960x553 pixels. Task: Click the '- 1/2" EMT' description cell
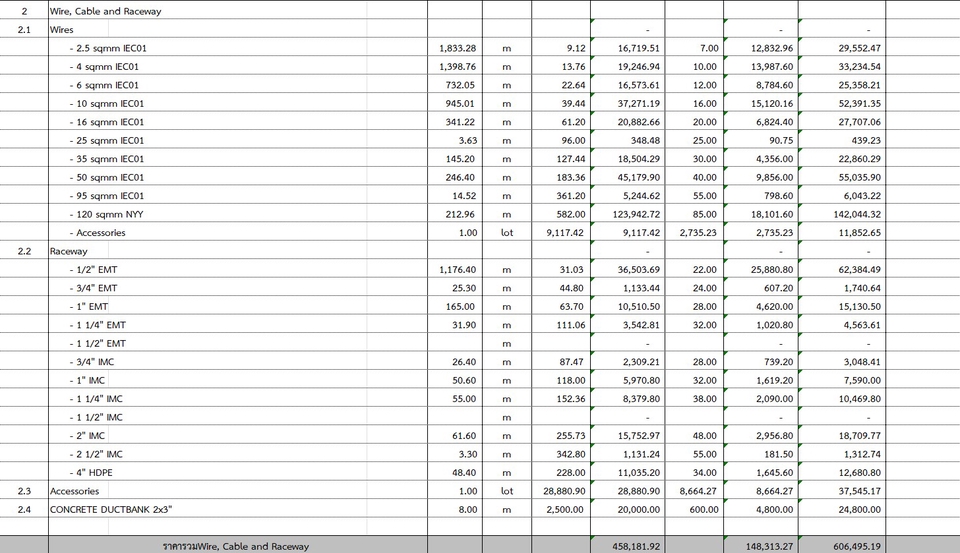(x=93, y=270)
